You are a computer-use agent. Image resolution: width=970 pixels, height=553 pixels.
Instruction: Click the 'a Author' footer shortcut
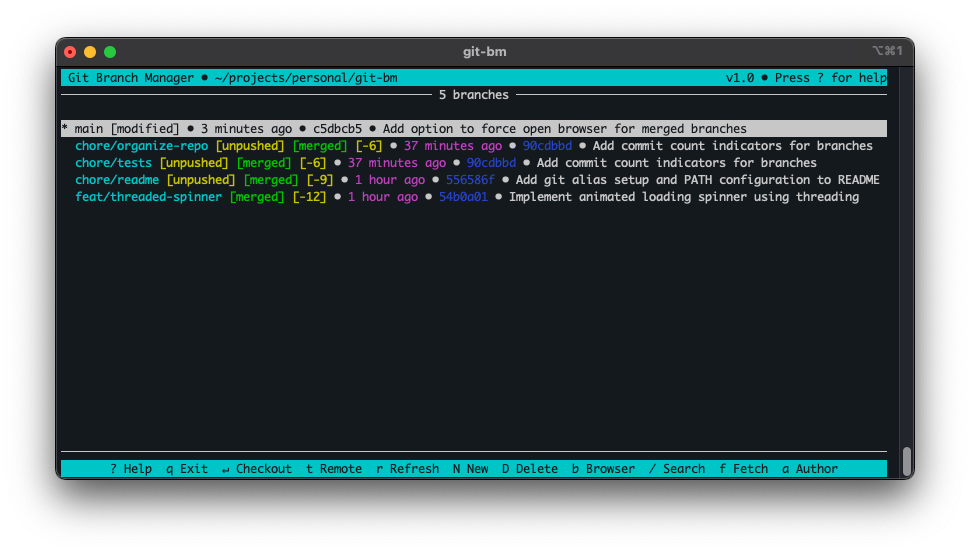point(810,469)
